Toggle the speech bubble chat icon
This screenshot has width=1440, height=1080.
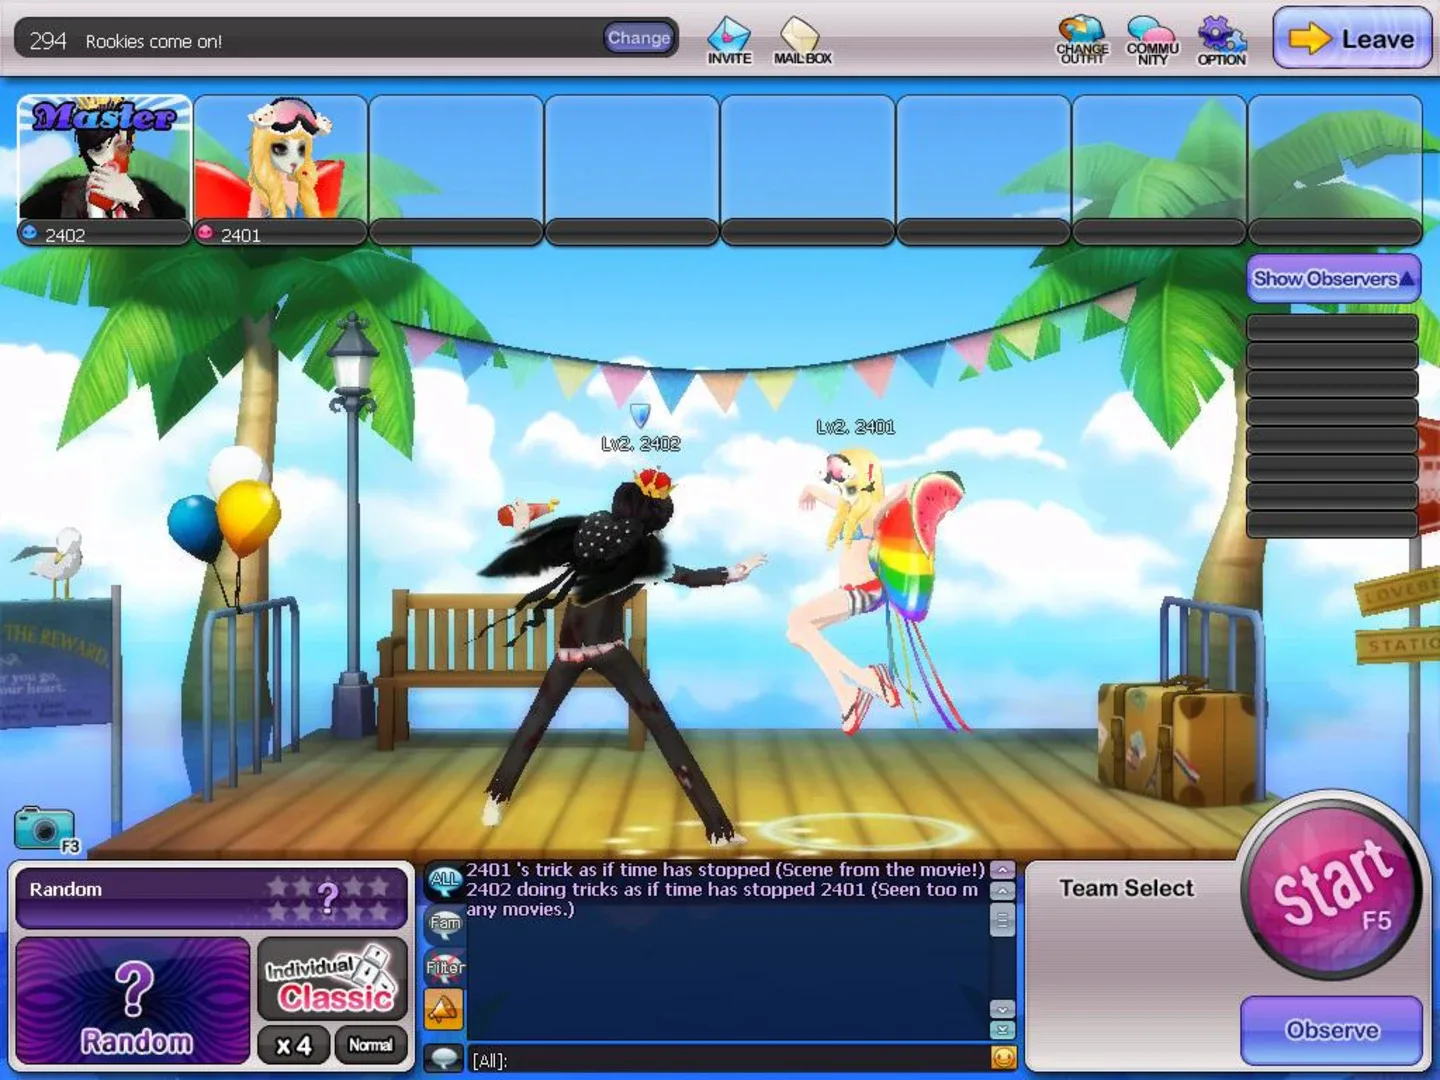[443, 1055]
